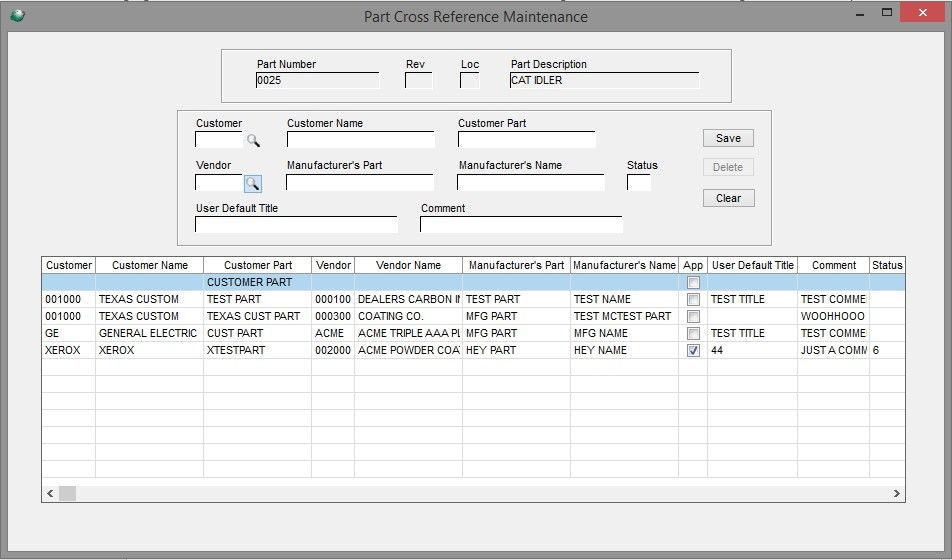The image size is (952, 560).
Task: Sort by Vendor column header
Action: (333, 265)
